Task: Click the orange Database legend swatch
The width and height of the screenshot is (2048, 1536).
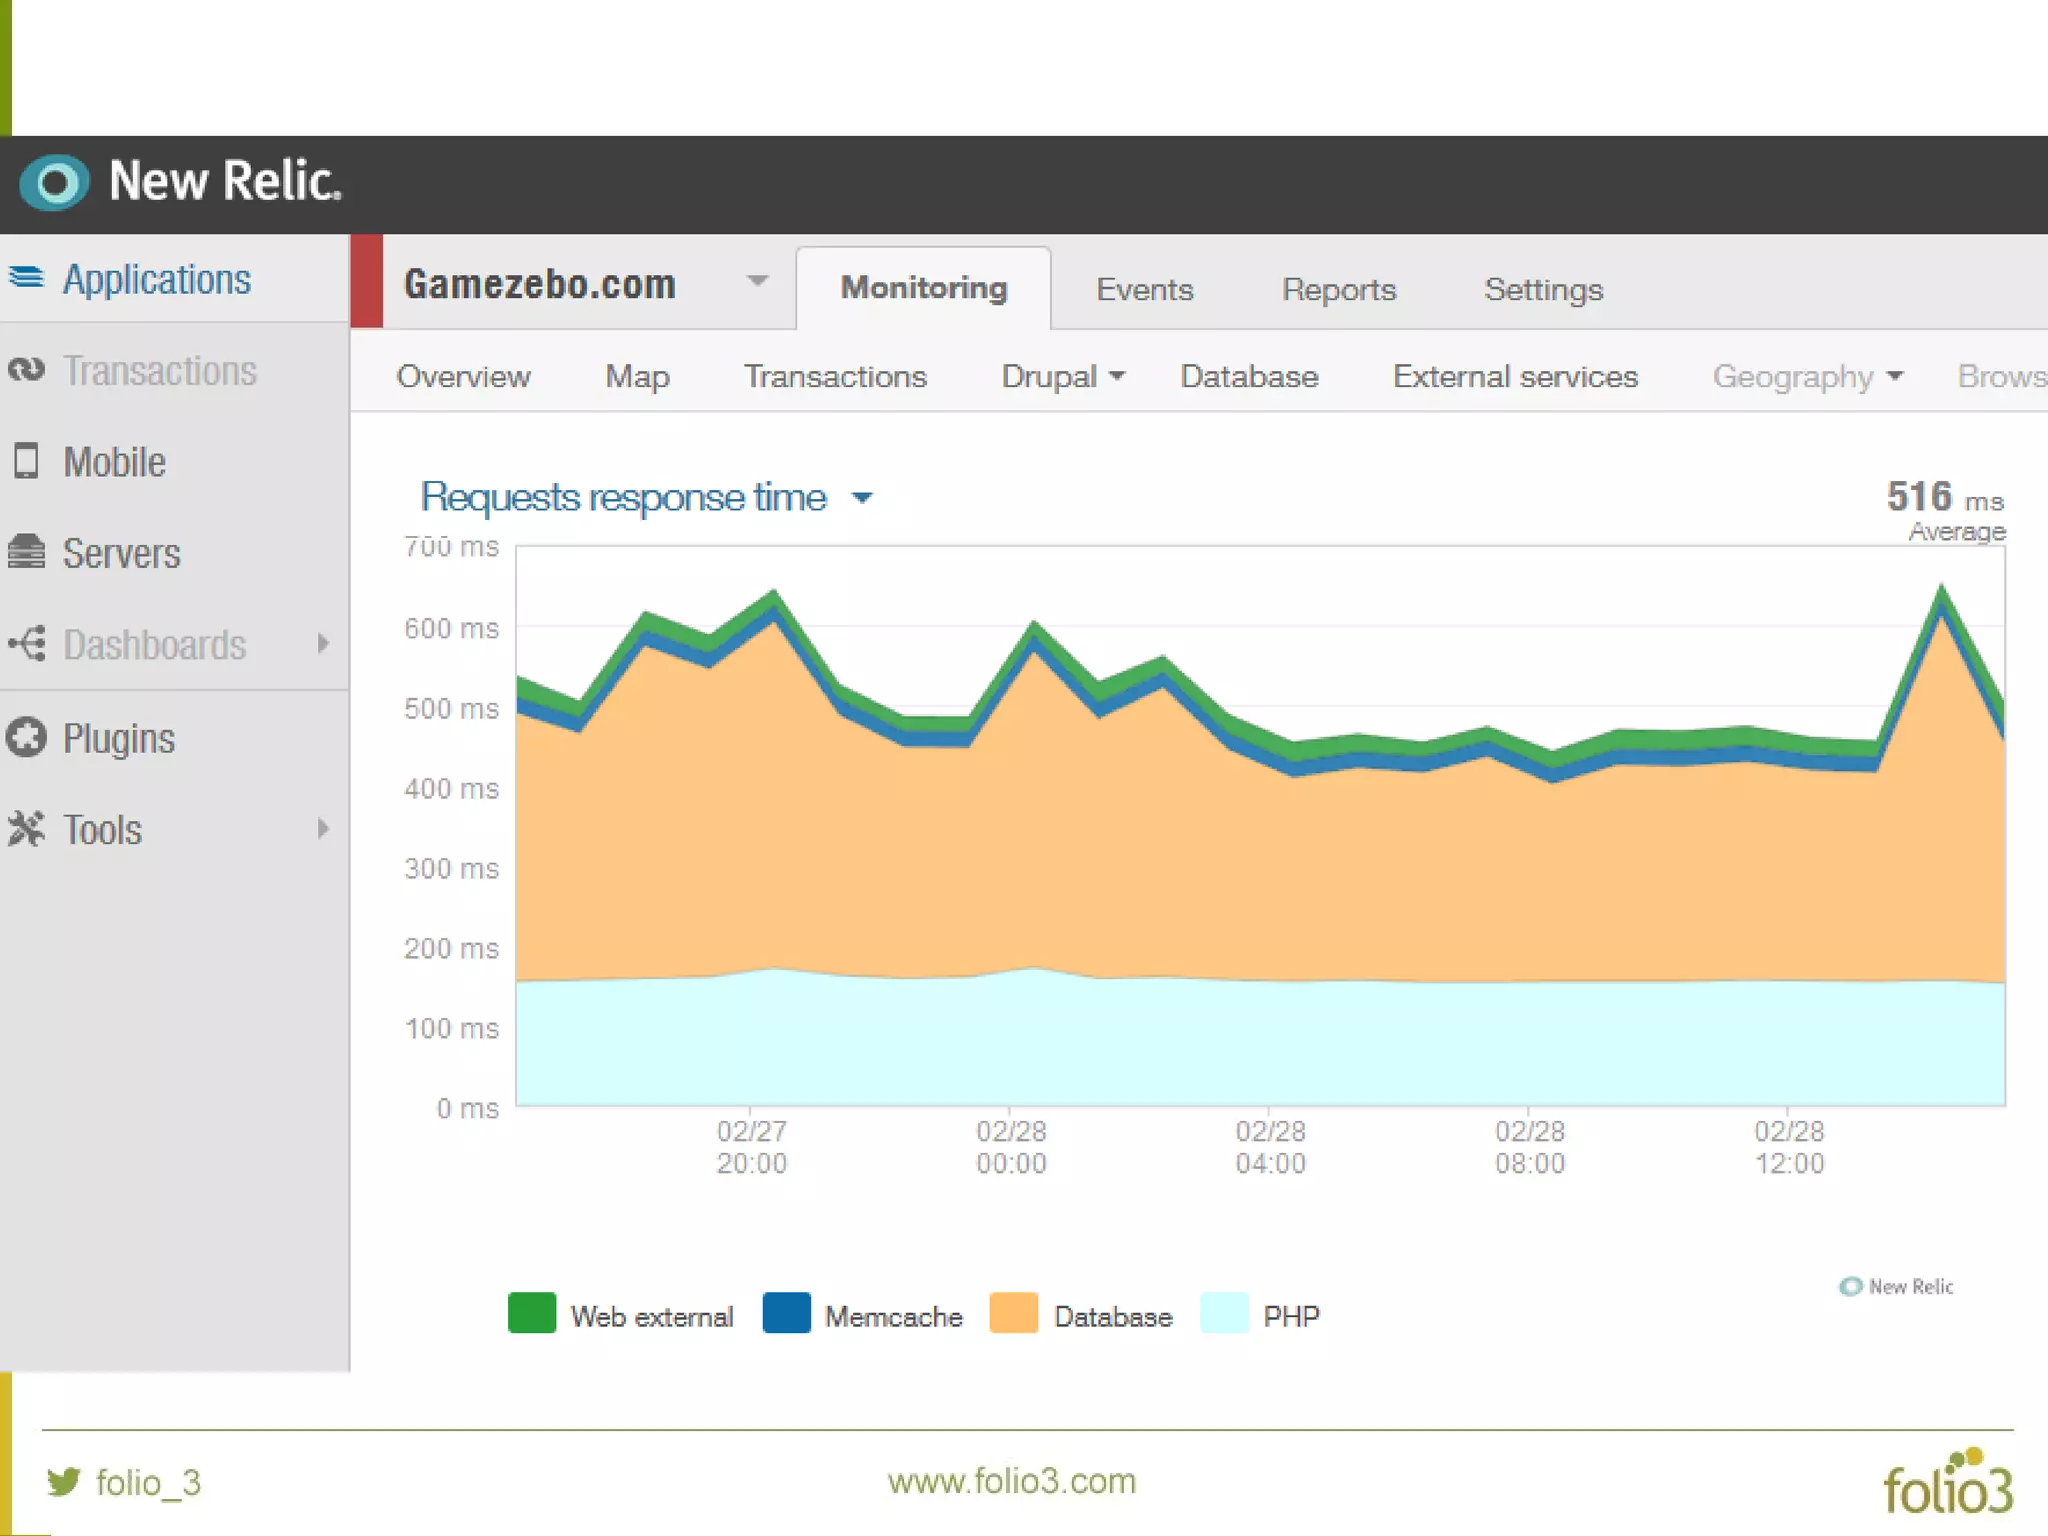Action: pos(1013,1314)
